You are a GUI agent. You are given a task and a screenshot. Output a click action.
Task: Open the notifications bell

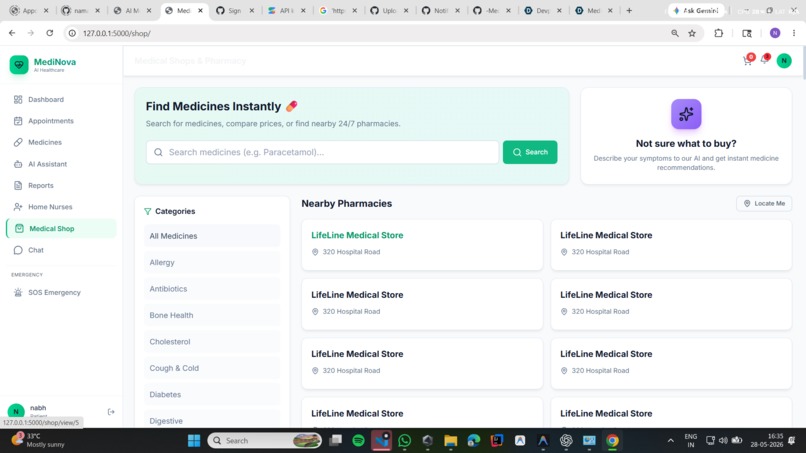pos(765,60)
